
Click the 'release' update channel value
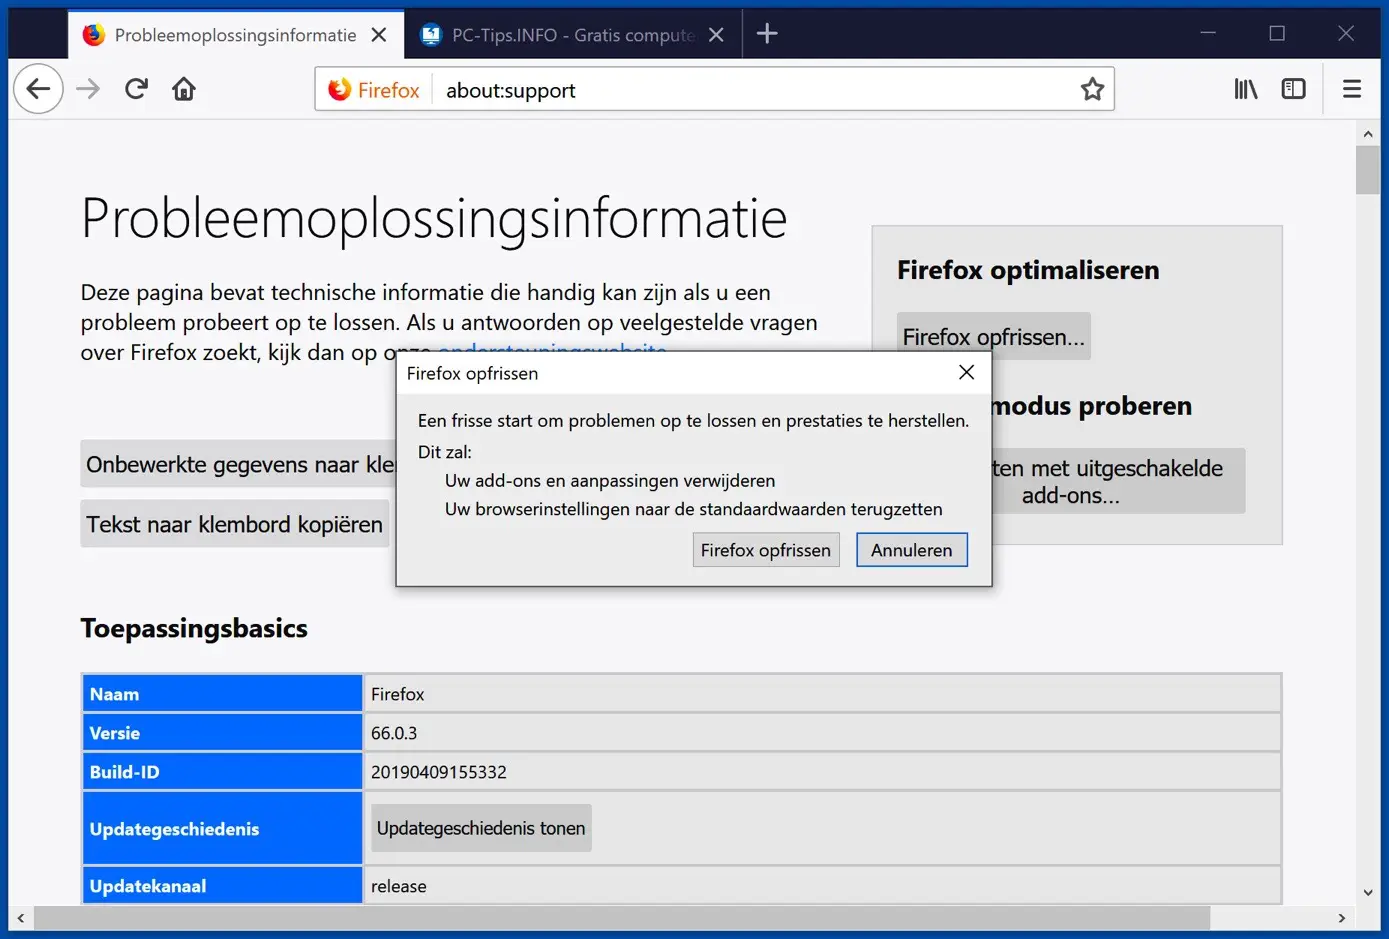tap(399, 886)
